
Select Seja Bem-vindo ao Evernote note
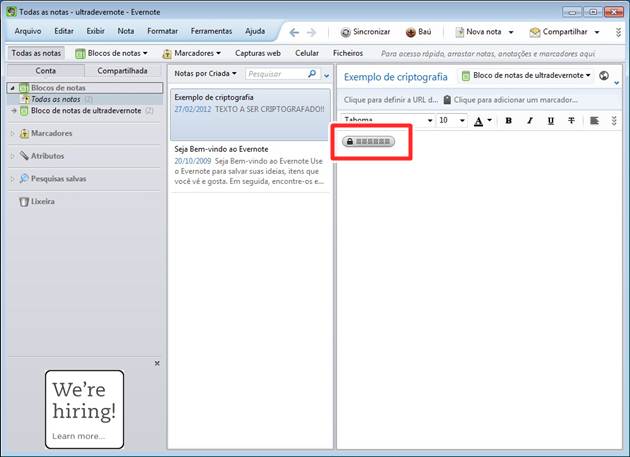(x=250, y=166)
